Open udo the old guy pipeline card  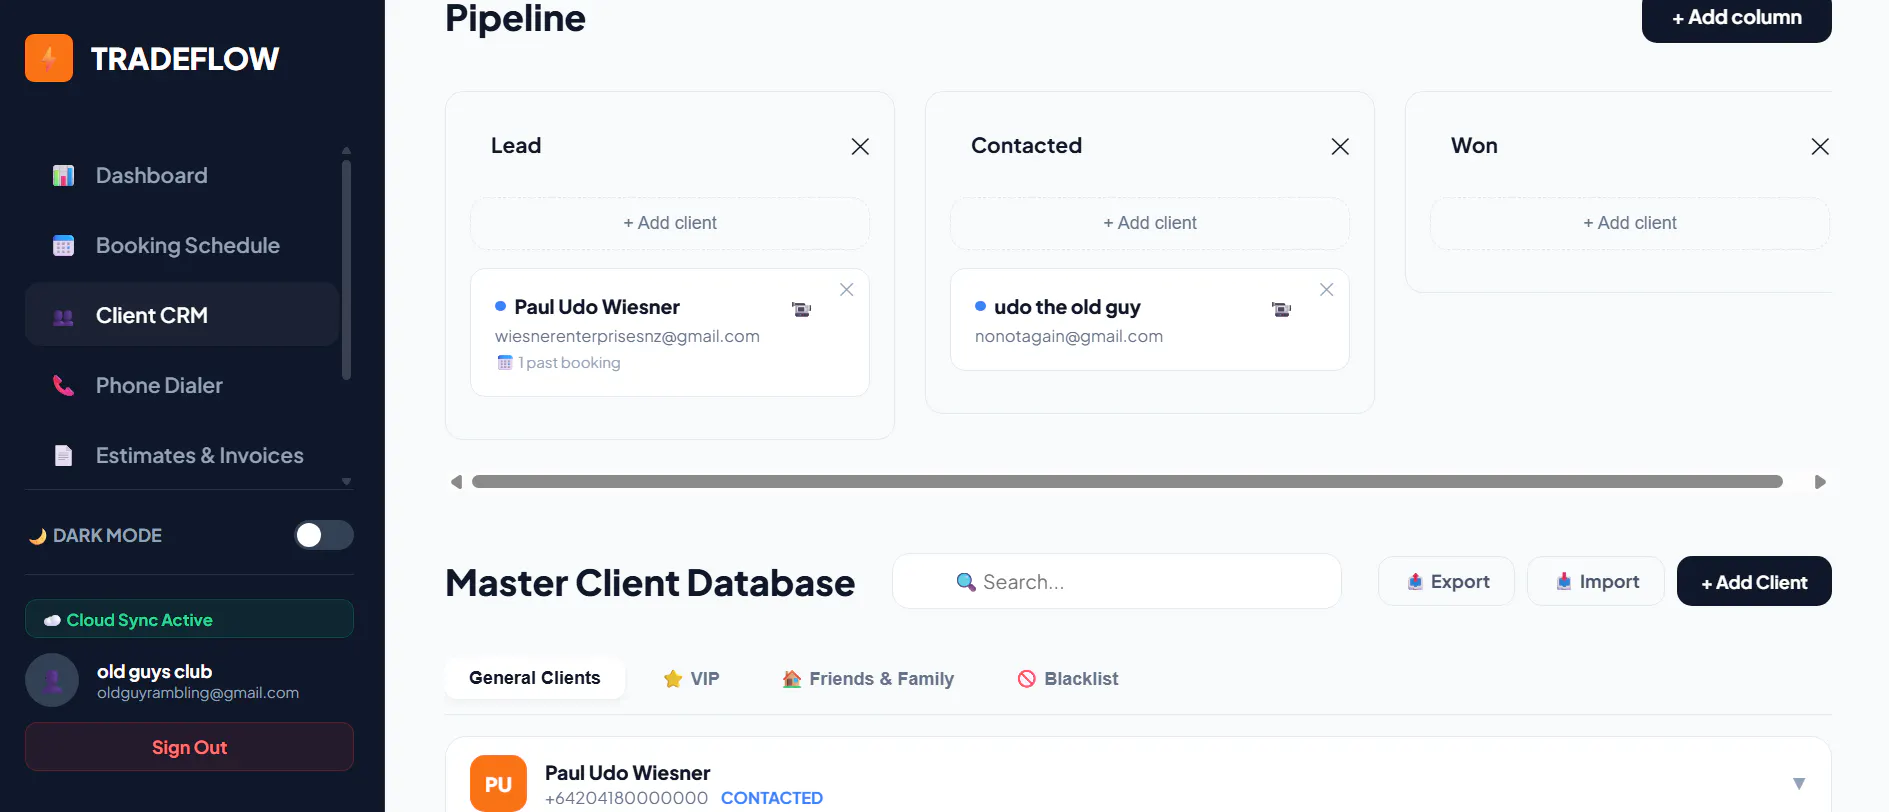click(x=1150, y=320)
